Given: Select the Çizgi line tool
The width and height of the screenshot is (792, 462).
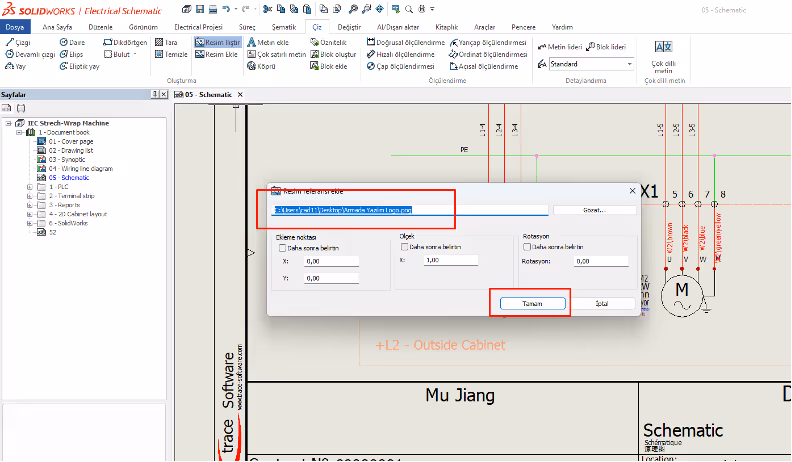Looking at the screenshot, I should click(x=18, y=42).
